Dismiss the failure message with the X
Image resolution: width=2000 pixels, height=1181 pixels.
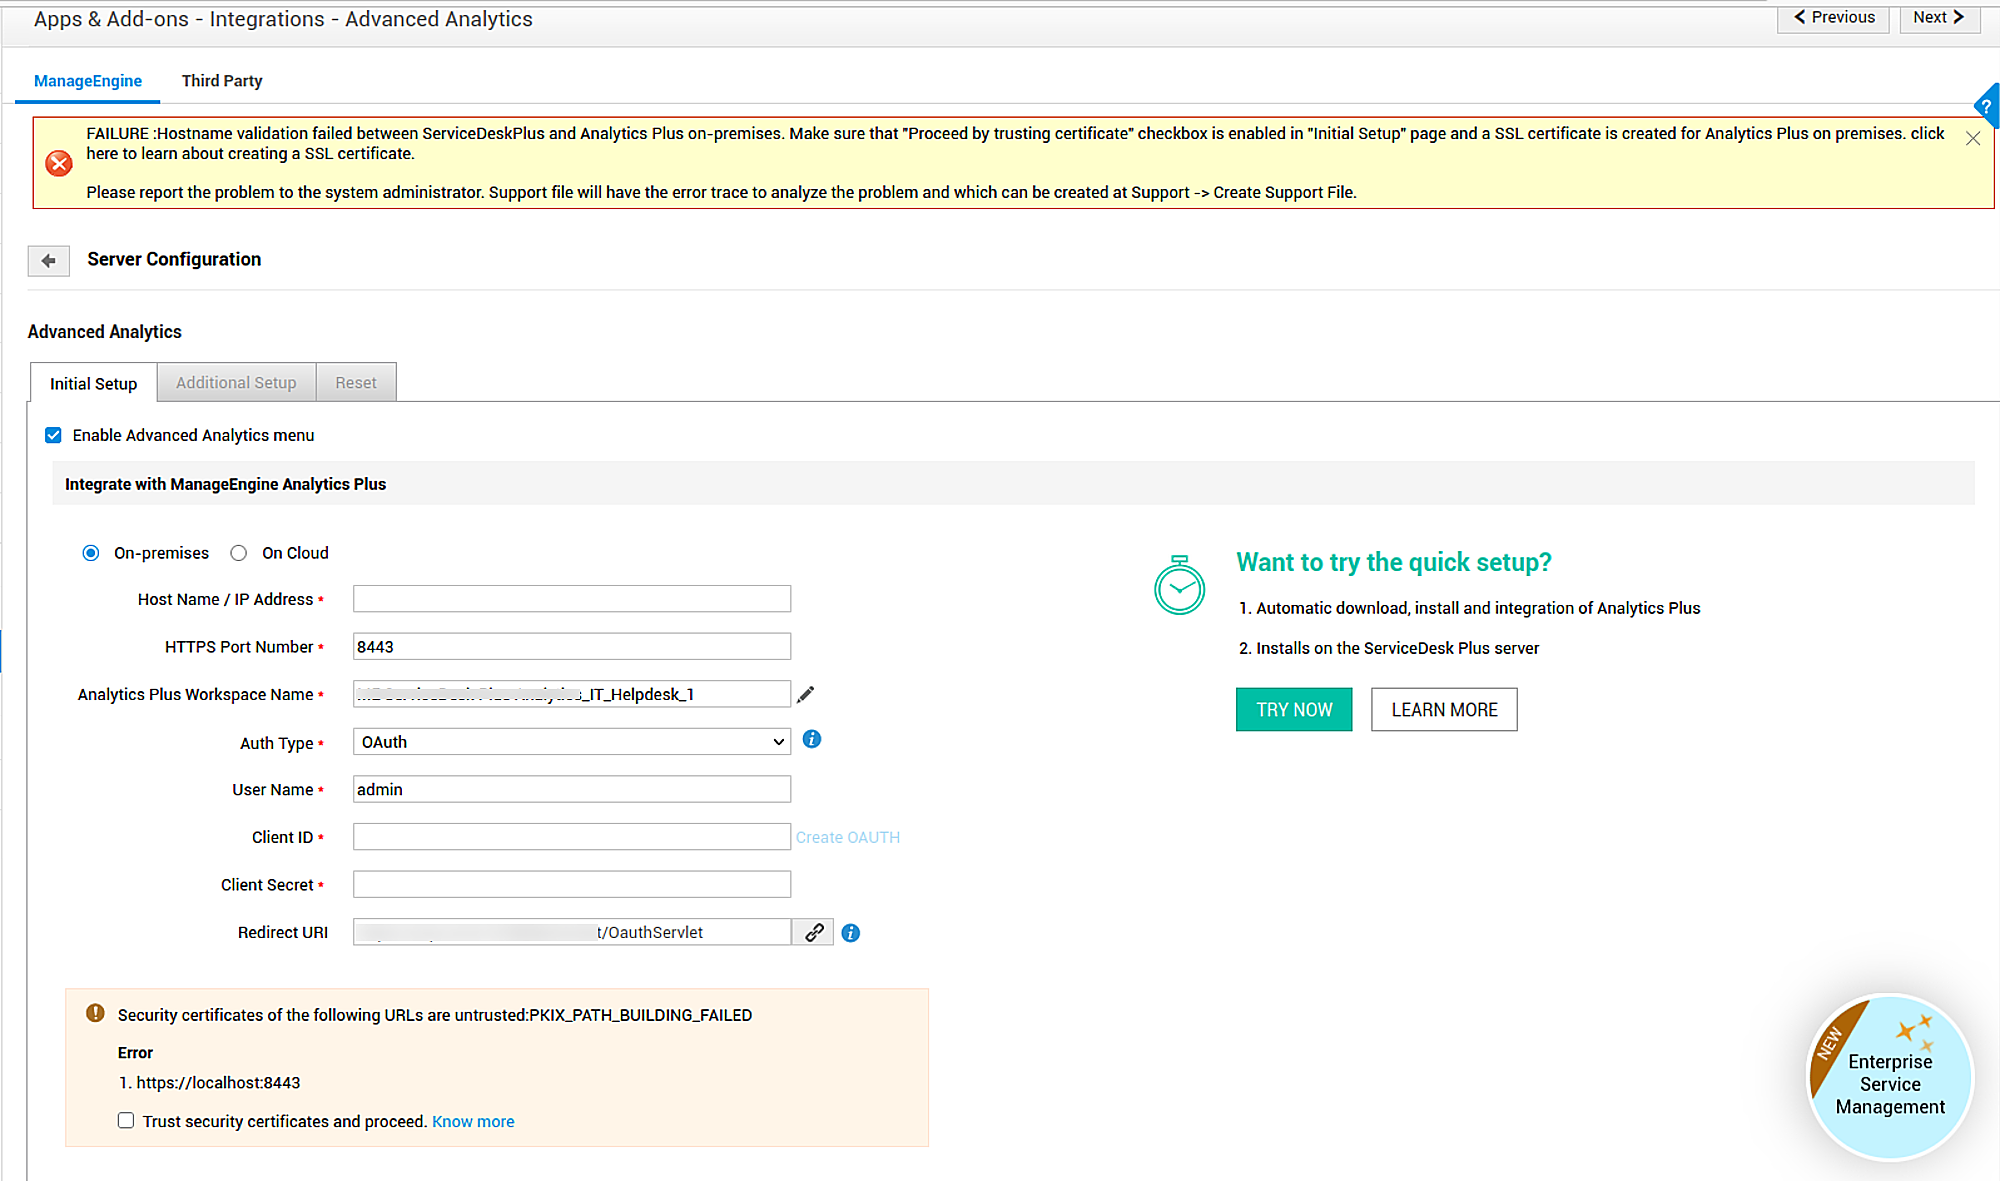tap(1972, 139)
